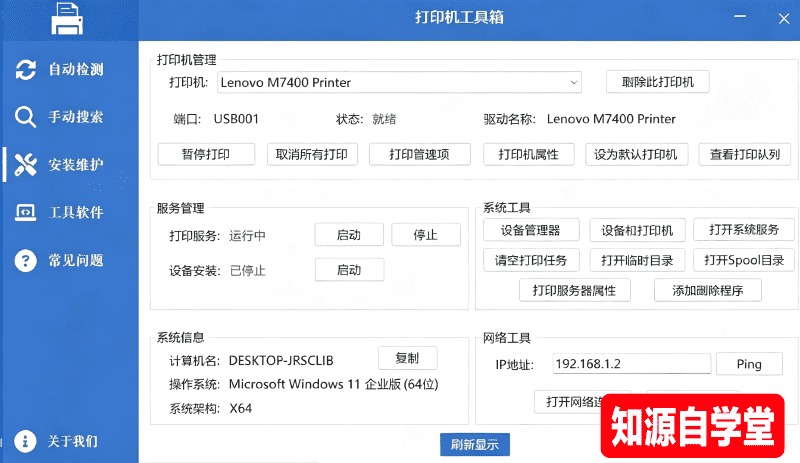Click 刷新显示 button

pos(474,444)
